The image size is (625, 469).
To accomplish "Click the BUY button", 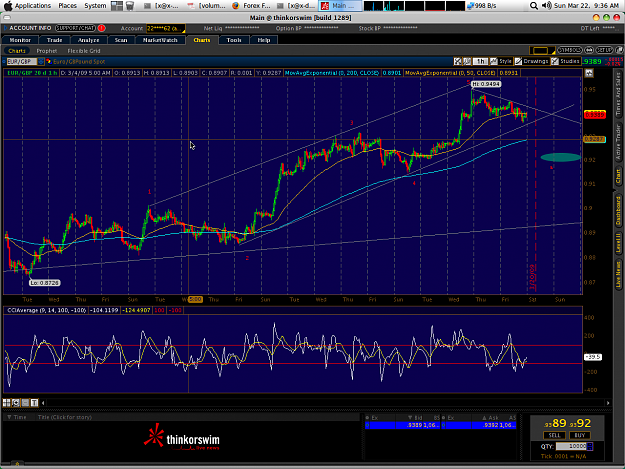I will click(x=580, y=435).
